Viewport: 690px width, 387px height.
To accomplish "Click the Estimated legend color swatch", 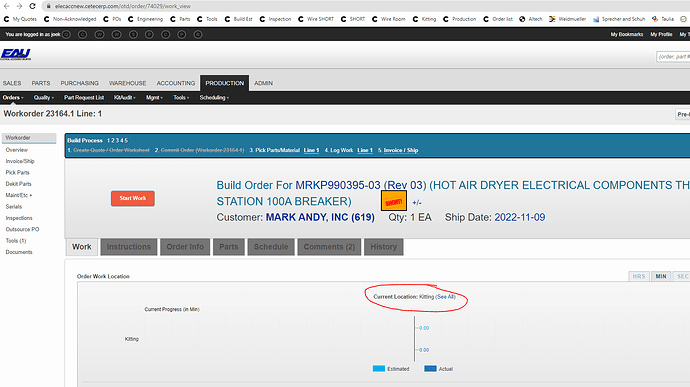I will pyautogui.click(x=379, y=369).
